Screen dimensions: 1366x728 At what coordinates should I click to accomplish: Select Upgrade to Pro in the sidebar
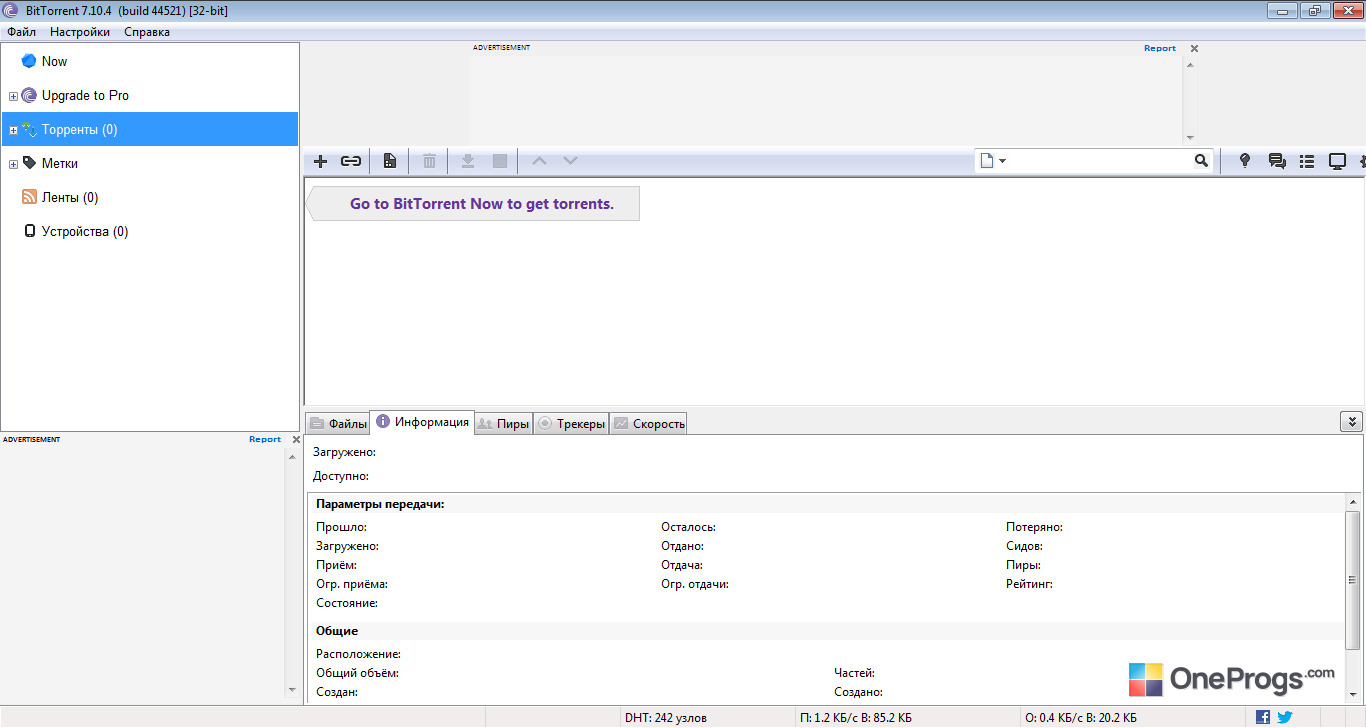(x=150, y=95)
